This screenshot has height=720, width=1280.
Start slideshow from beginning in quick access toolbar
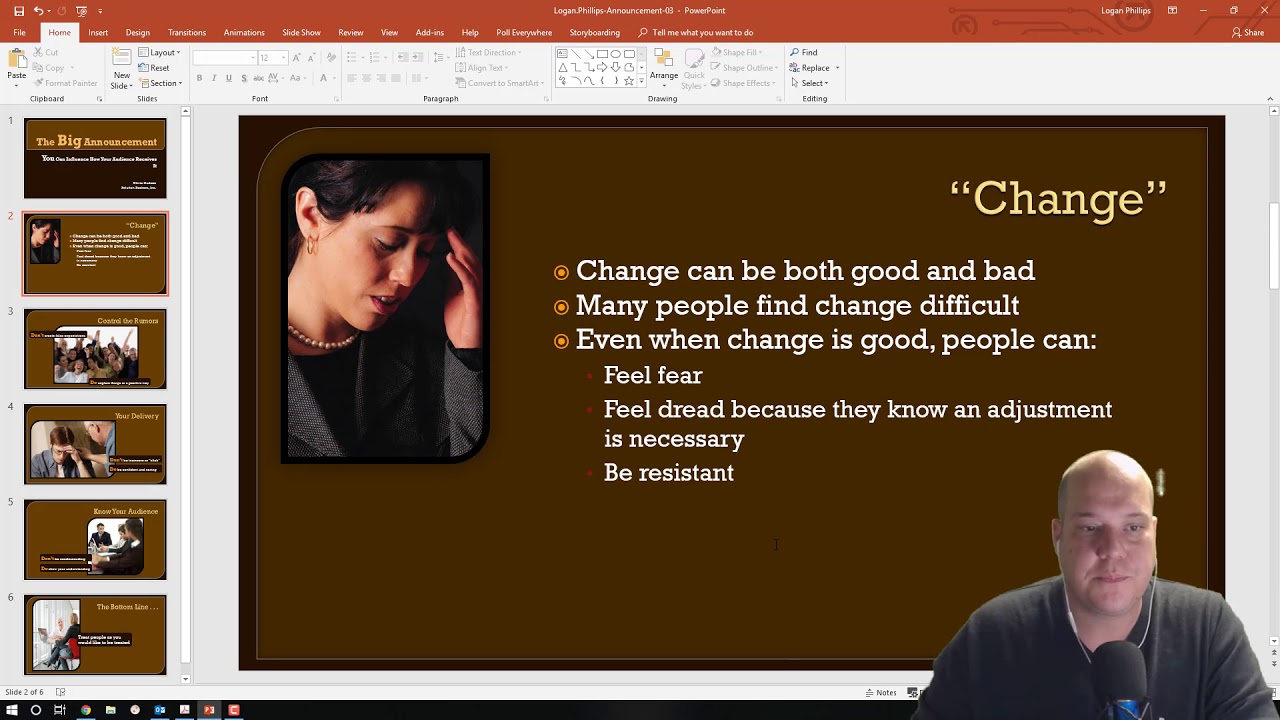click(x=82, y=11)
